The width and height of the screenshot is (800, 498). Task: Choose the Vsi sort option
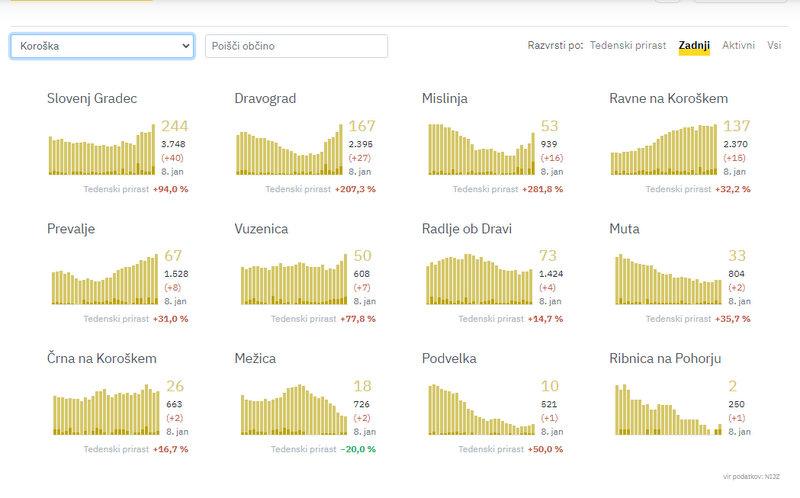pos(774,46)
